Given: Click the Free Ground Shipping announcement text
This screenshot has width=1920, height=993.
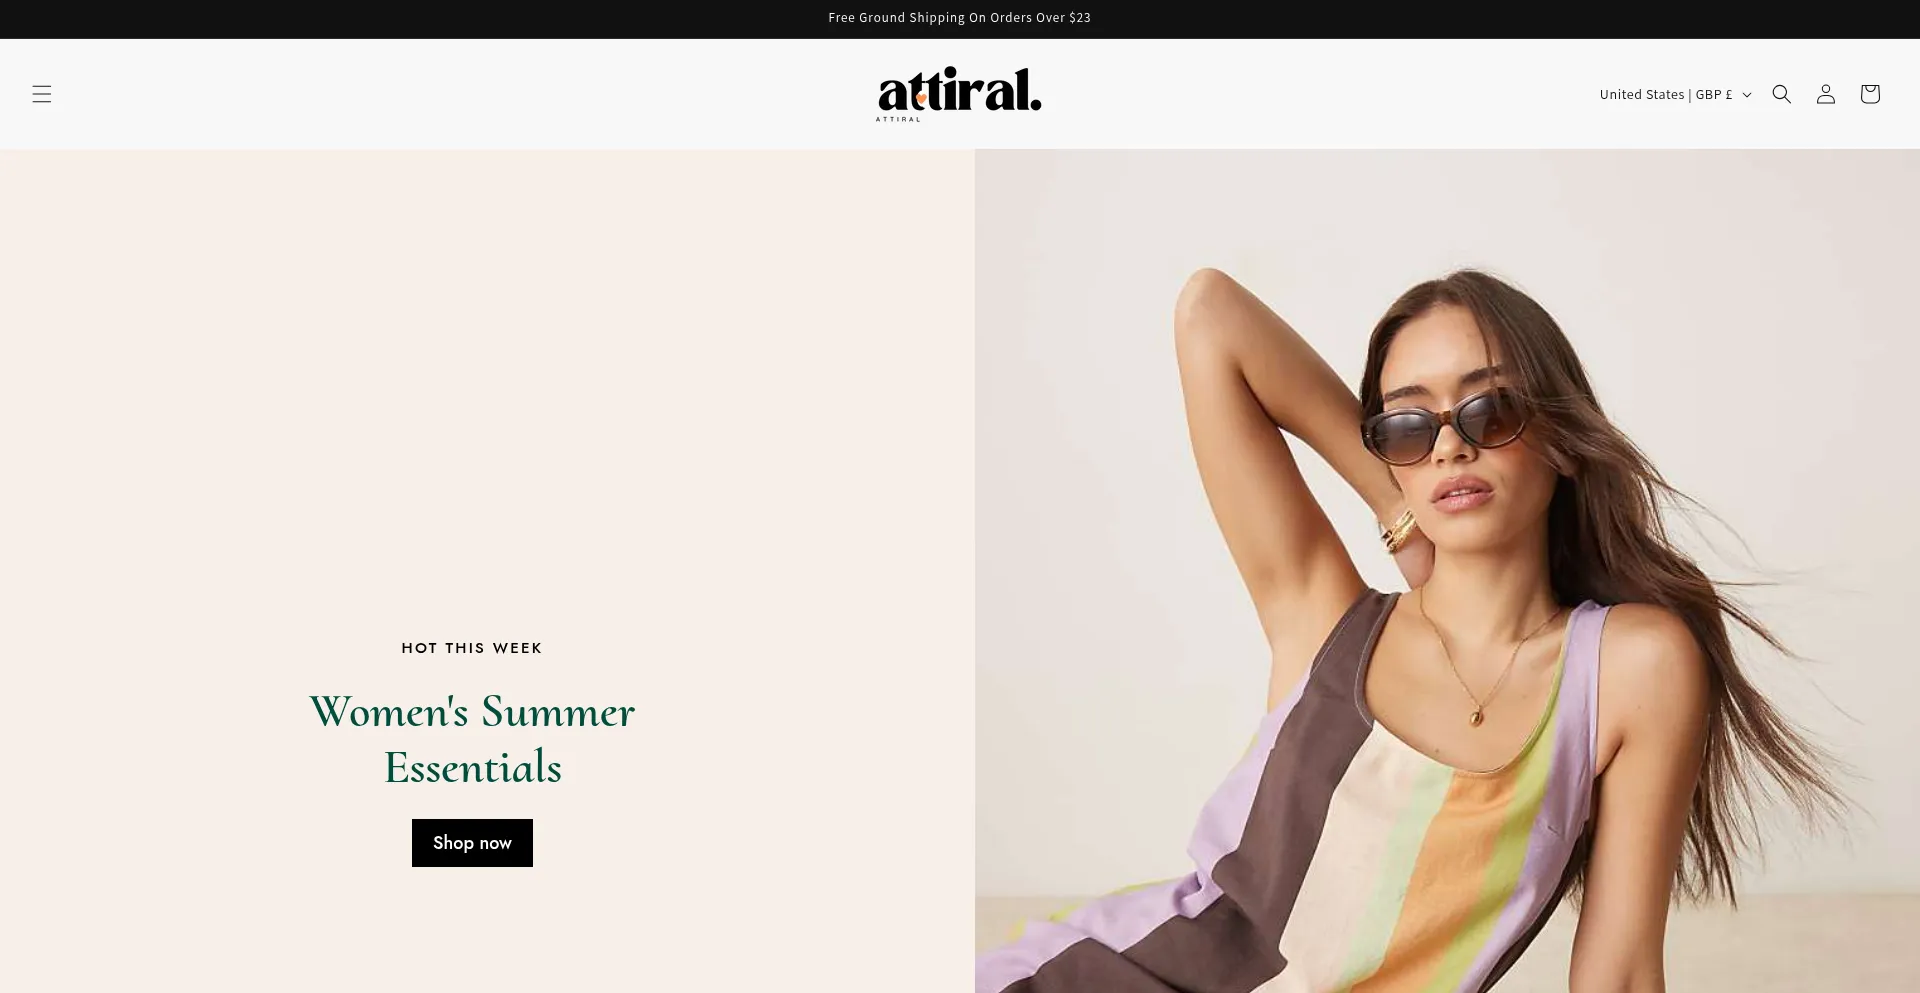Looking at the screenshot, I should (x=959, y=18).
